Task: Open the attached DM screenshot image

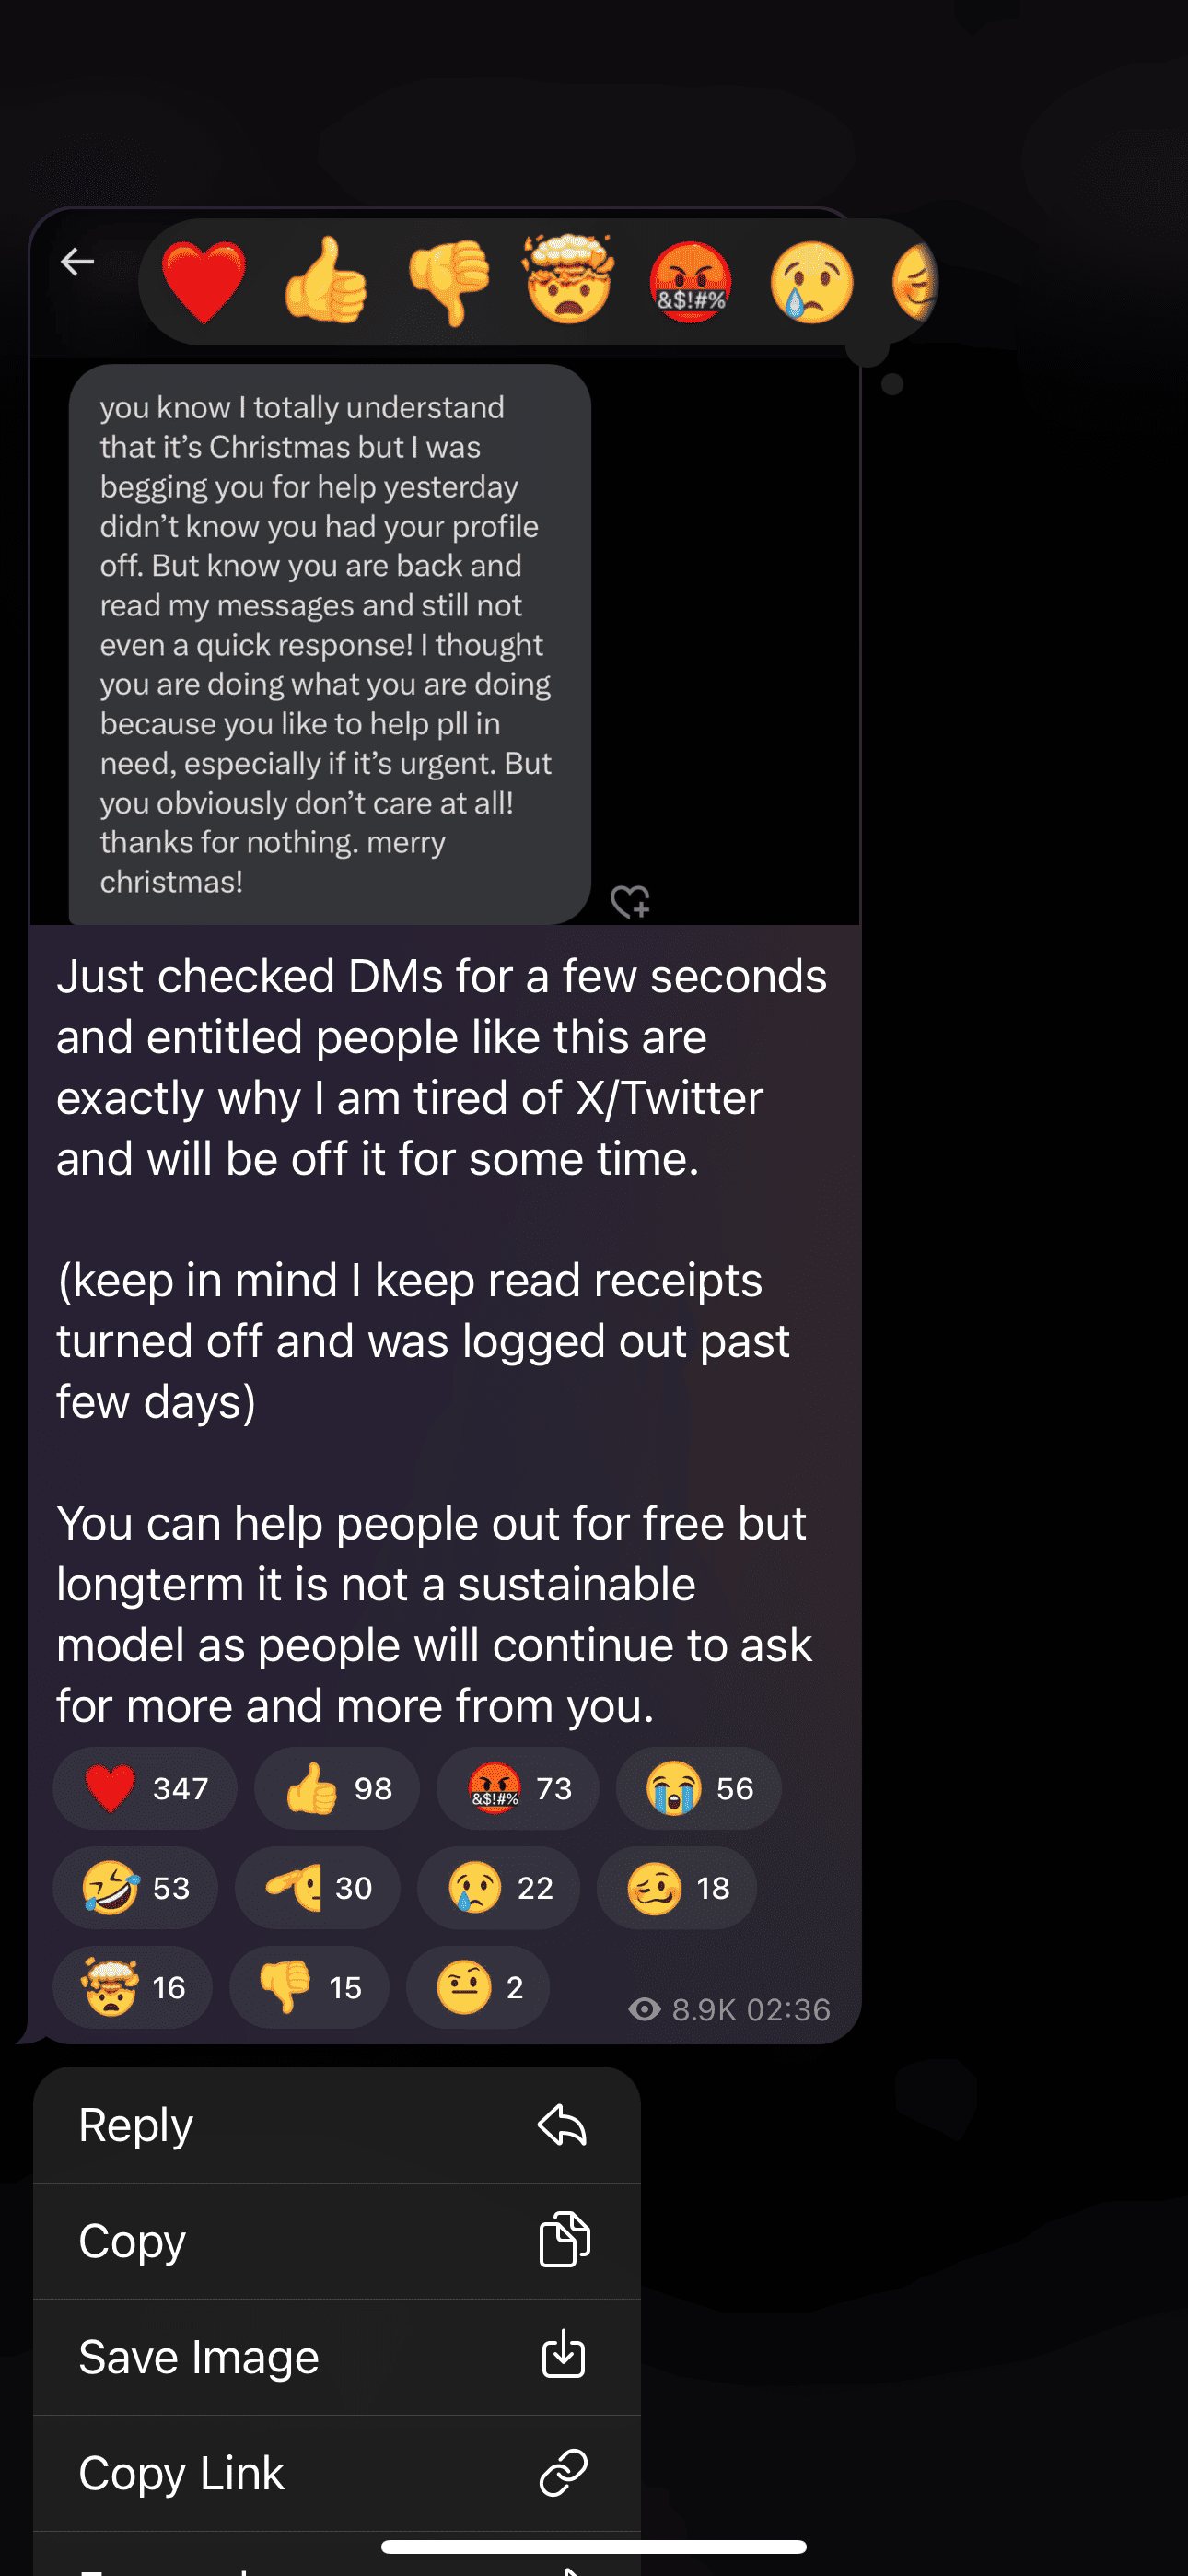Action: (x=445, y=640)
